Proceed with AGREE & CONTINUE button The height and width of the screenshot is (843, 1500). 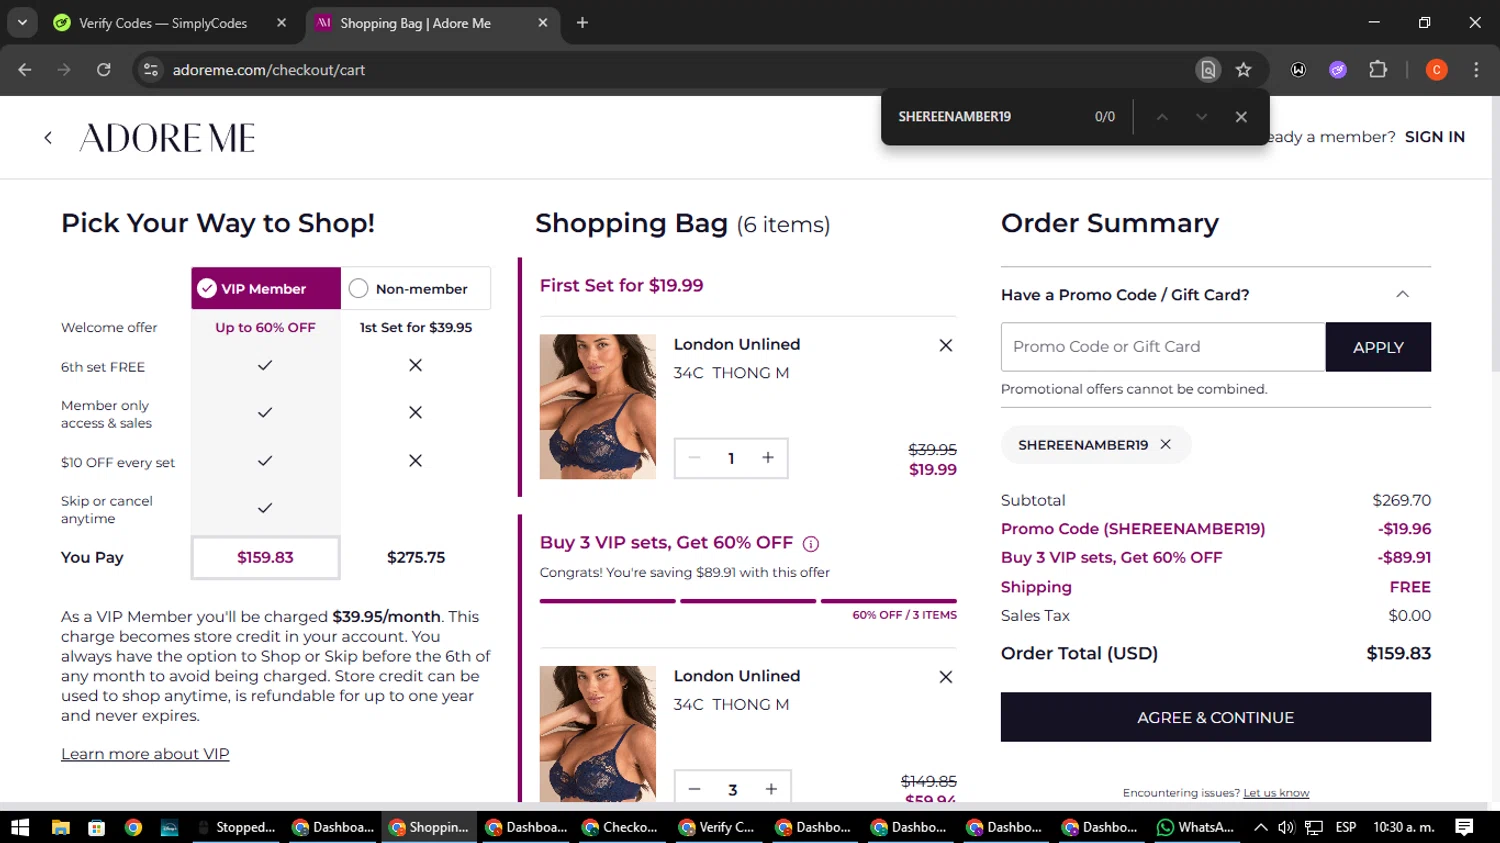coord(1215,717)
